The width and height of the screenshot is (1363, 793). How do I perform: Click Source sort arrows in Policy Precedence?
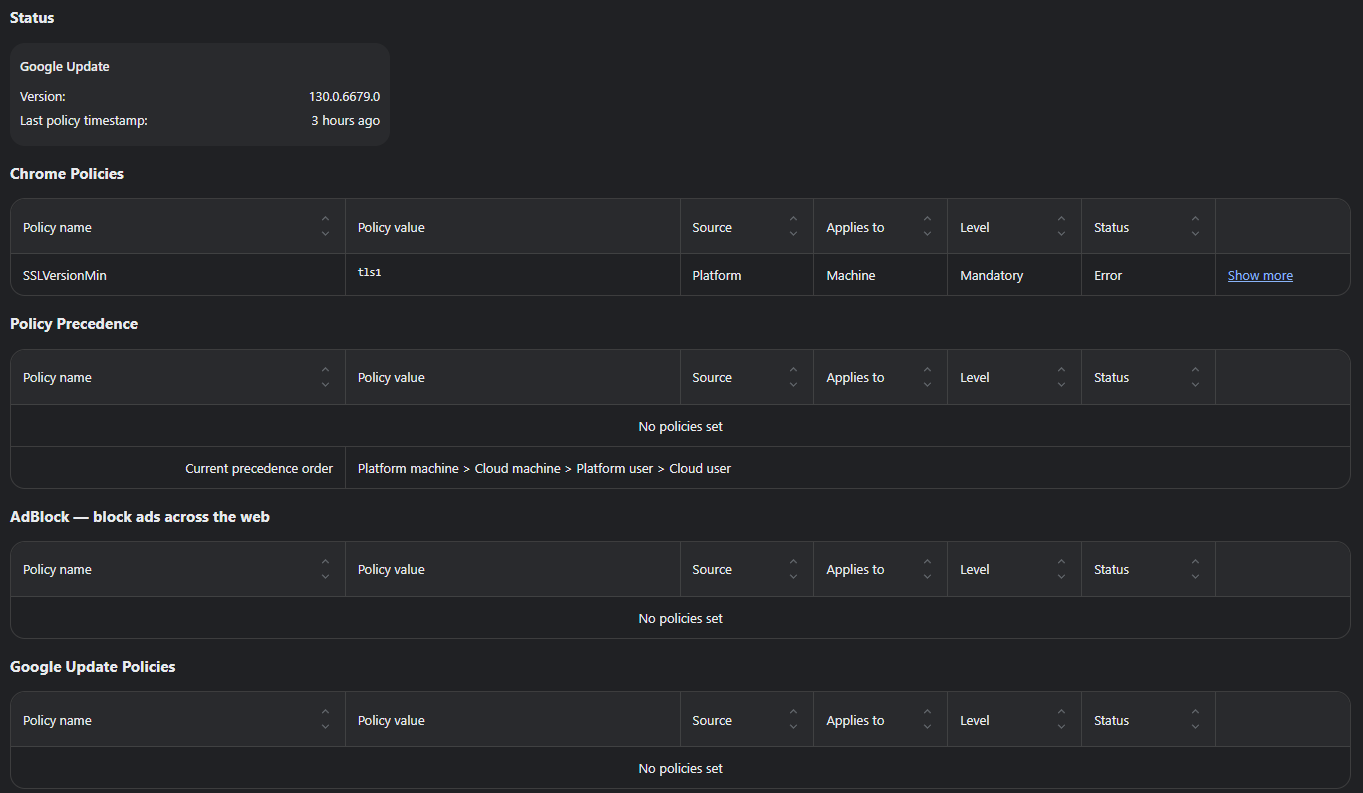[793, 377]
